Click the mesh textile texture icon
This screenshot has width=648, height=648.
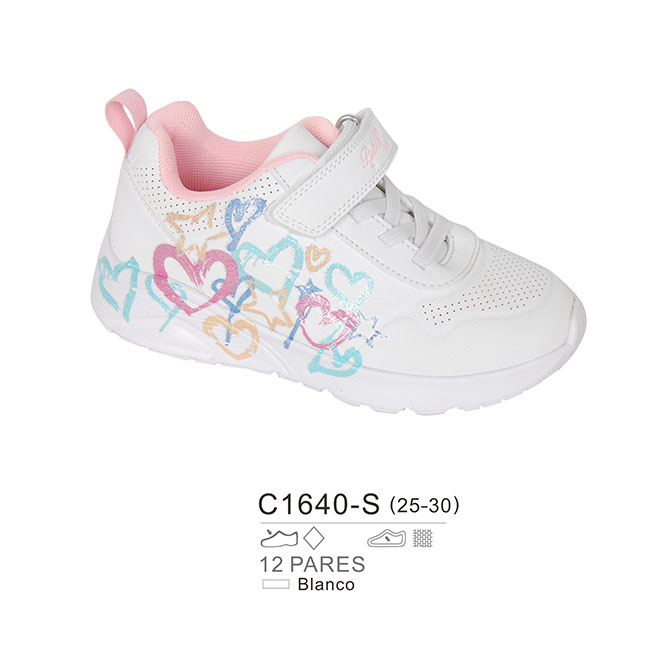point(422,538)
